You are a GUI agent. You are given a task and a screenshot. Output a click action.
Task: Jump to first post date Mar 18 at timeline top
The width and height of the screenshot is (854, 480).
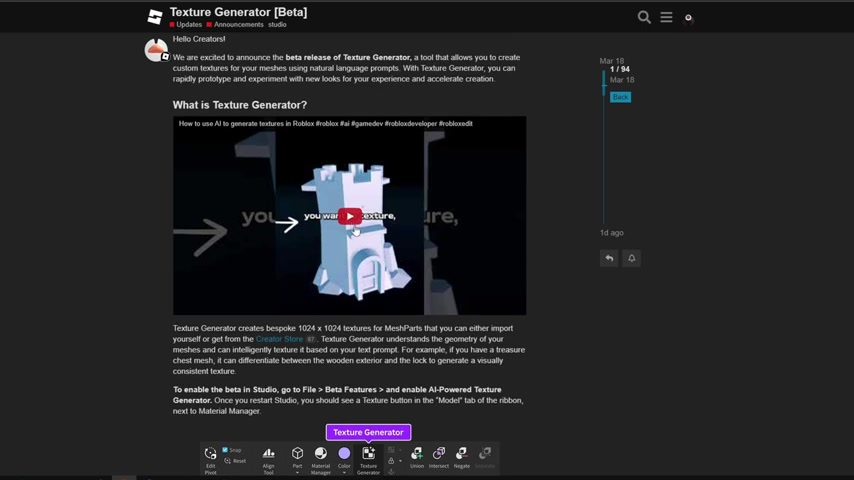tap(612, 61)
